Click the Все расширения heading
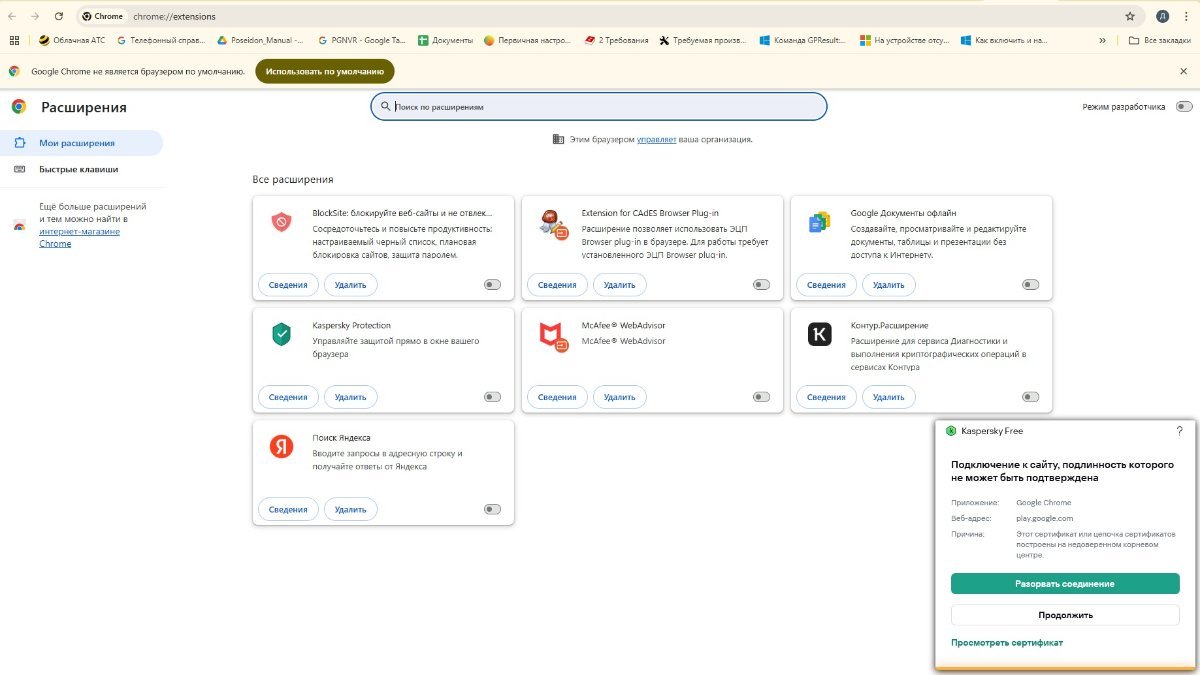Viewport: 1200px width, 675px height. (293, 179)
